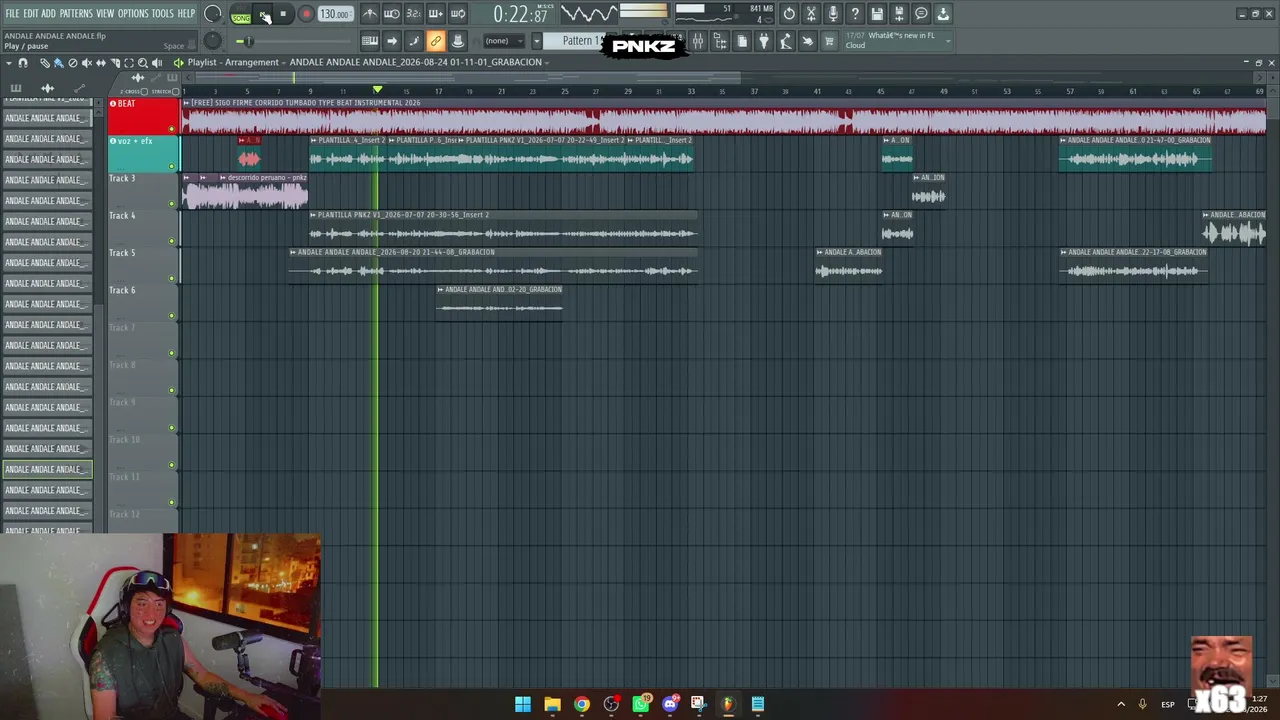Select the Delete tool in Playlist toolbar
Screen dimensions: 1280x720
[72, 63]
